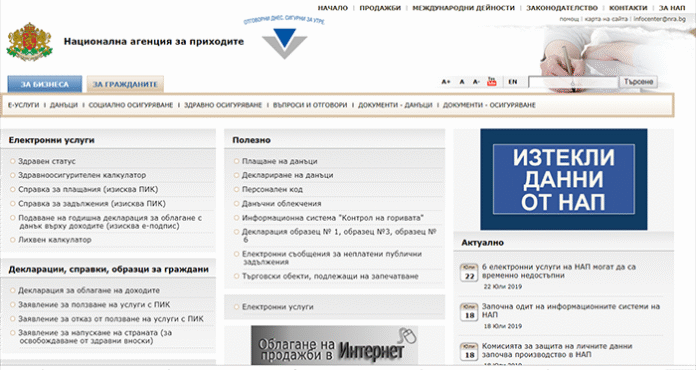Increase font size with A+ icon
The image size is (696, 370).
click(x=446, y=82)
